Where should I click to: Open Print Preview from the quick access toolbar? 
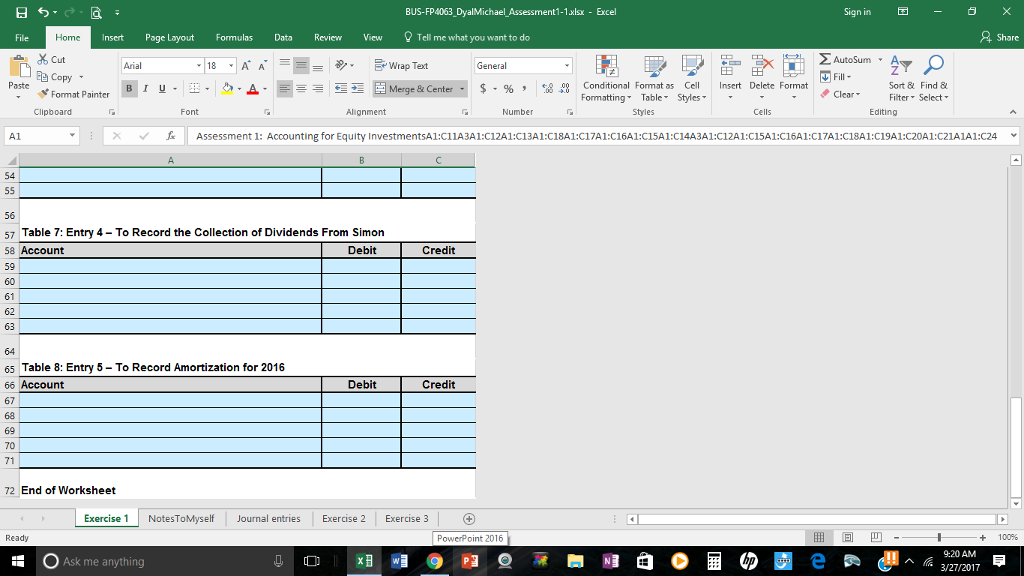[96, 12]
